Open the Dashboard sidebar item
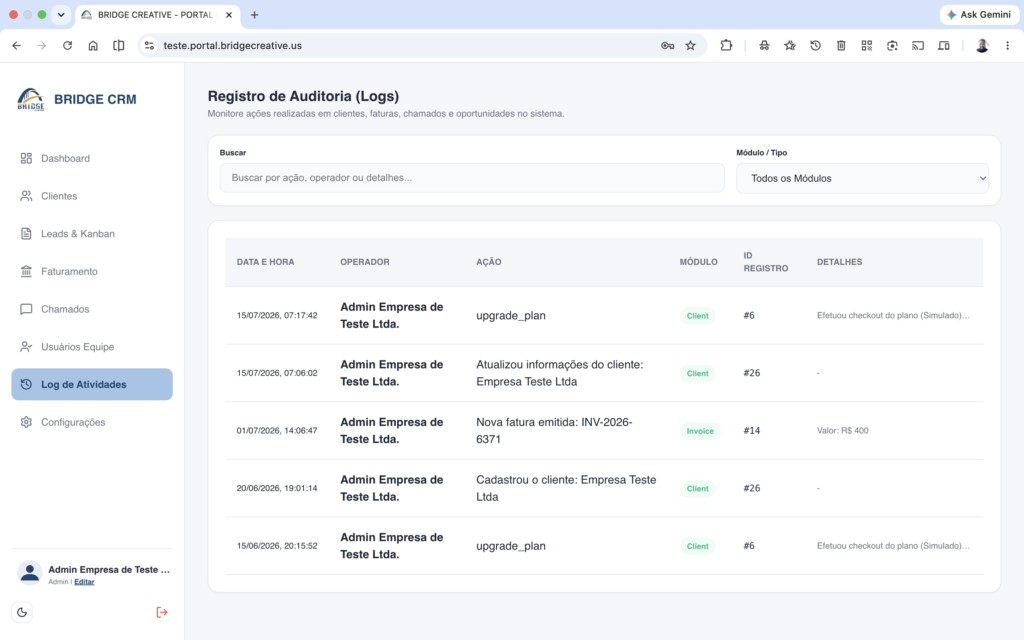Viewport: 1024px width, 640px height. point(92,159)
